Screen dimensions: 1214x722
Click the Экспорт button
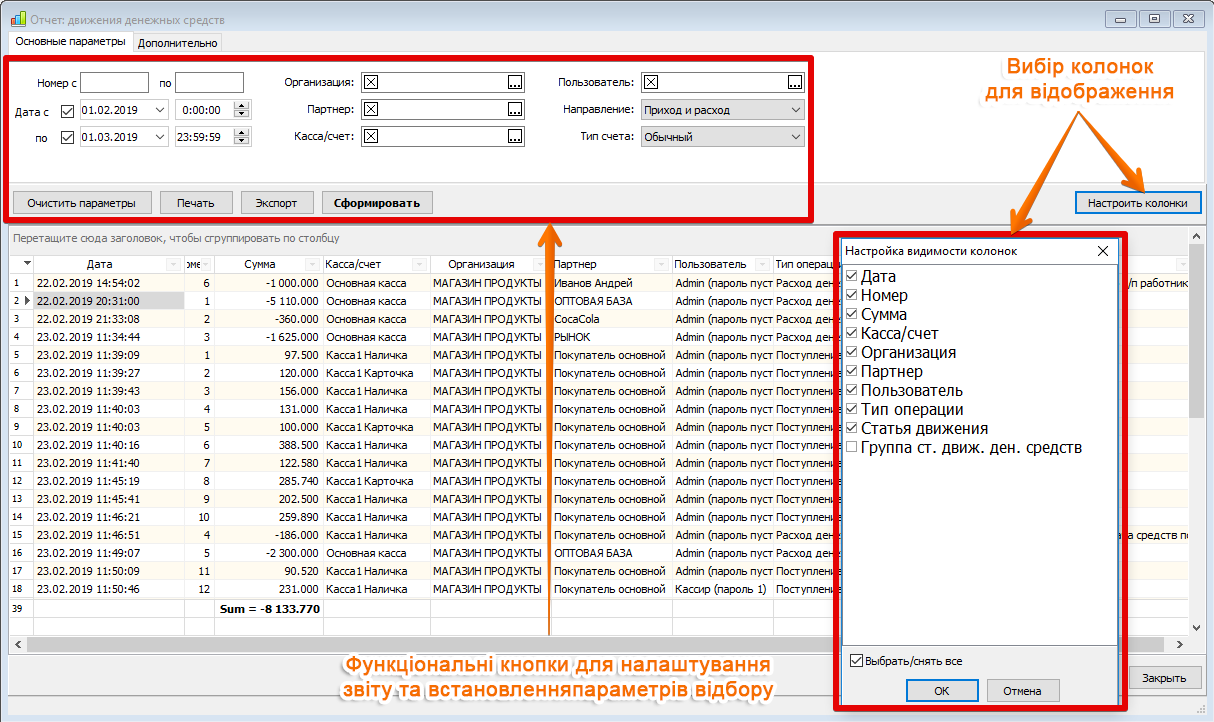pyautogui.click(x=276, y=202)
